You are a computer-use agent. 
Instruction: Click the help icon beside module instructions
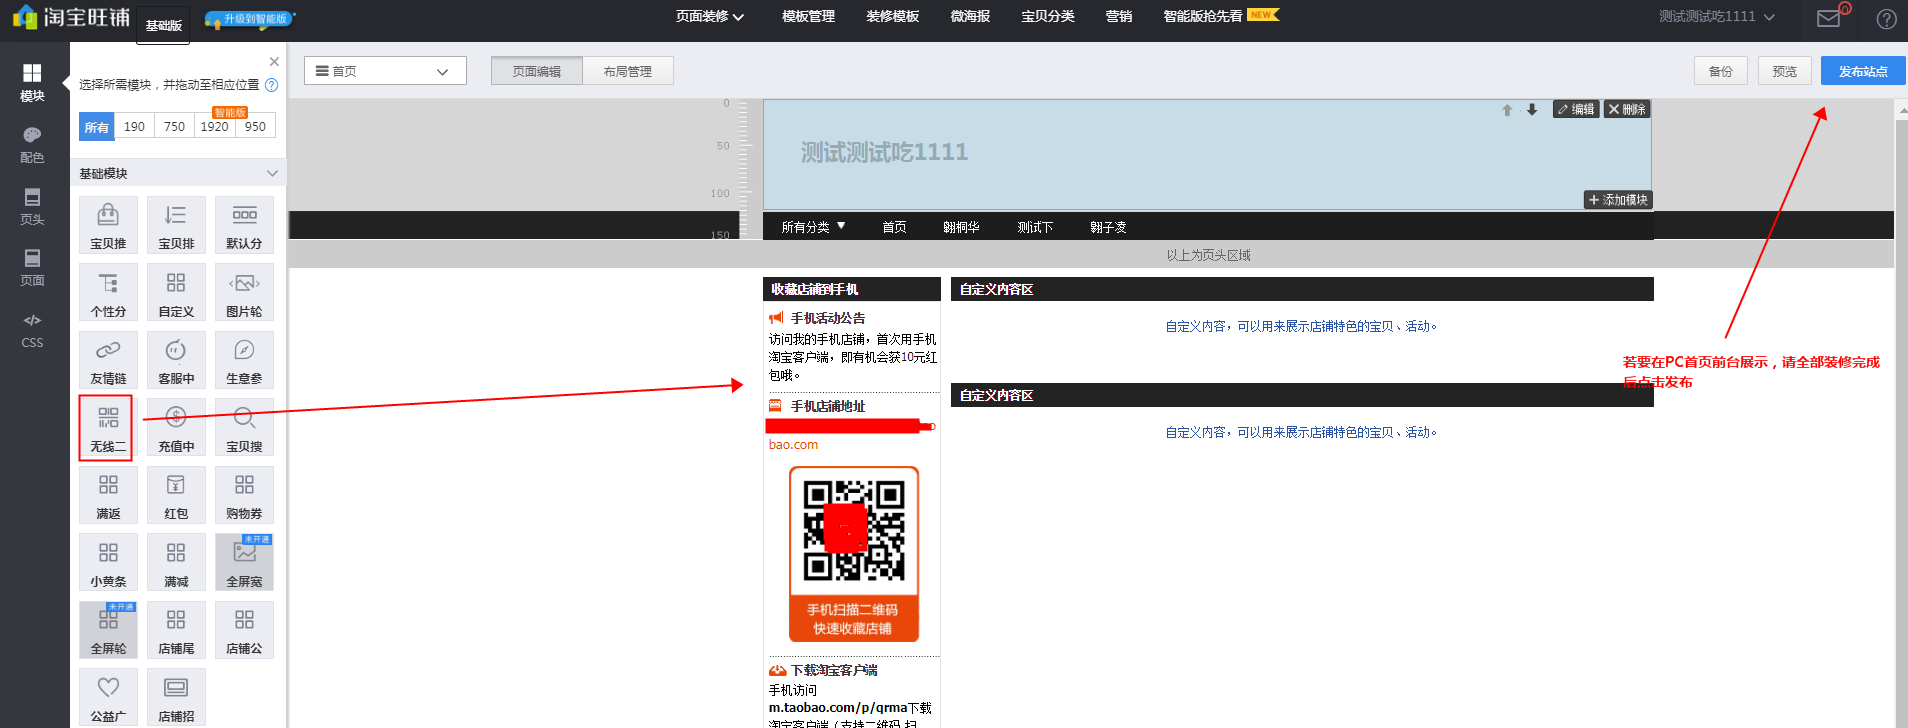click(271, 85)
